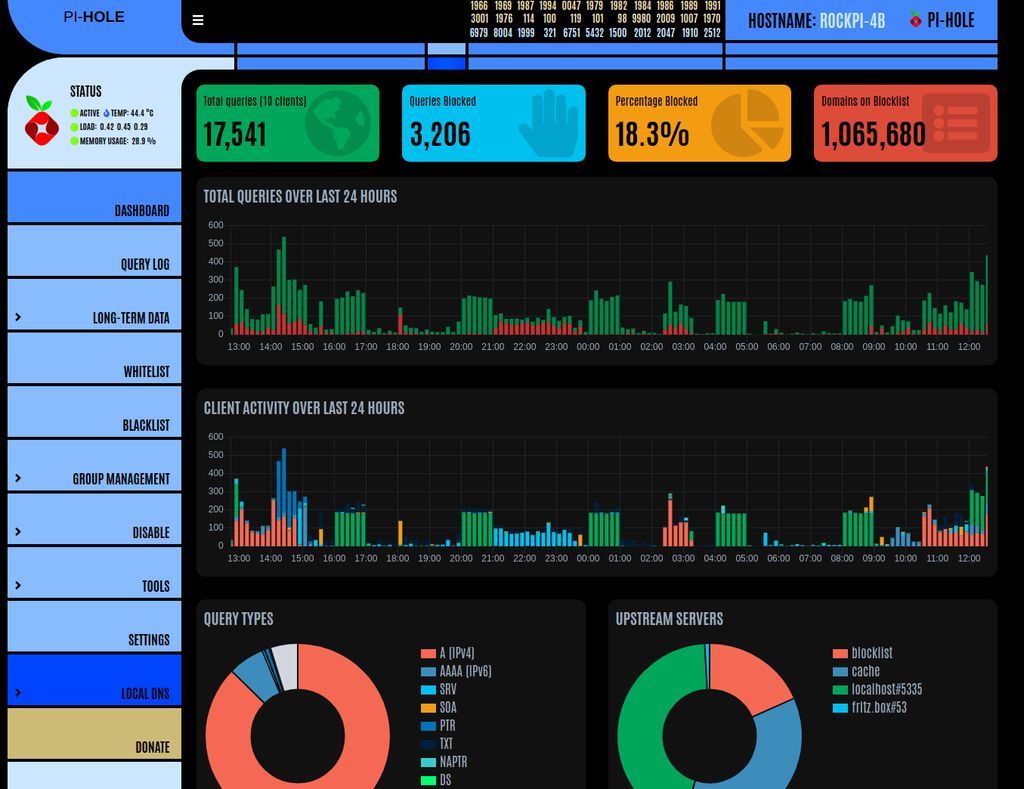The image size is (1024, 789).
Task: Click the PI-HOLE text link beside hostname
Action: [x=950, y=20]
